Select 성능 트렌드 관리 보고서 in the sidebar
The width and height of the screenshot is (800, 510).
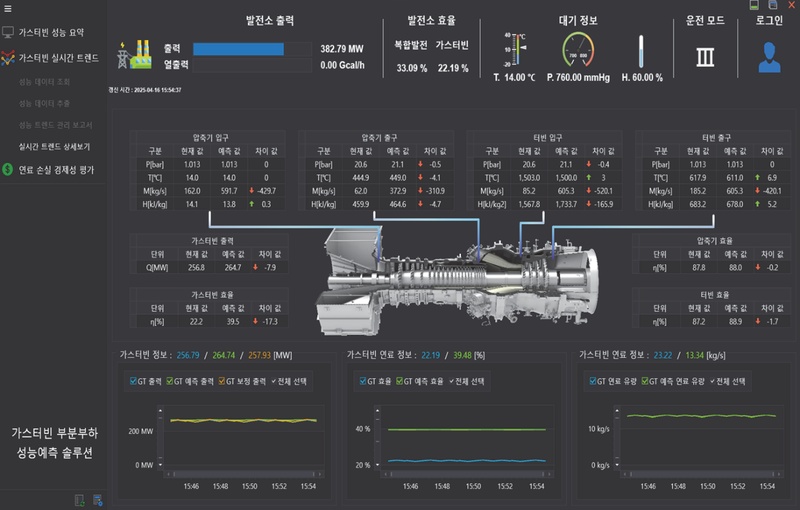coord(56,125)
